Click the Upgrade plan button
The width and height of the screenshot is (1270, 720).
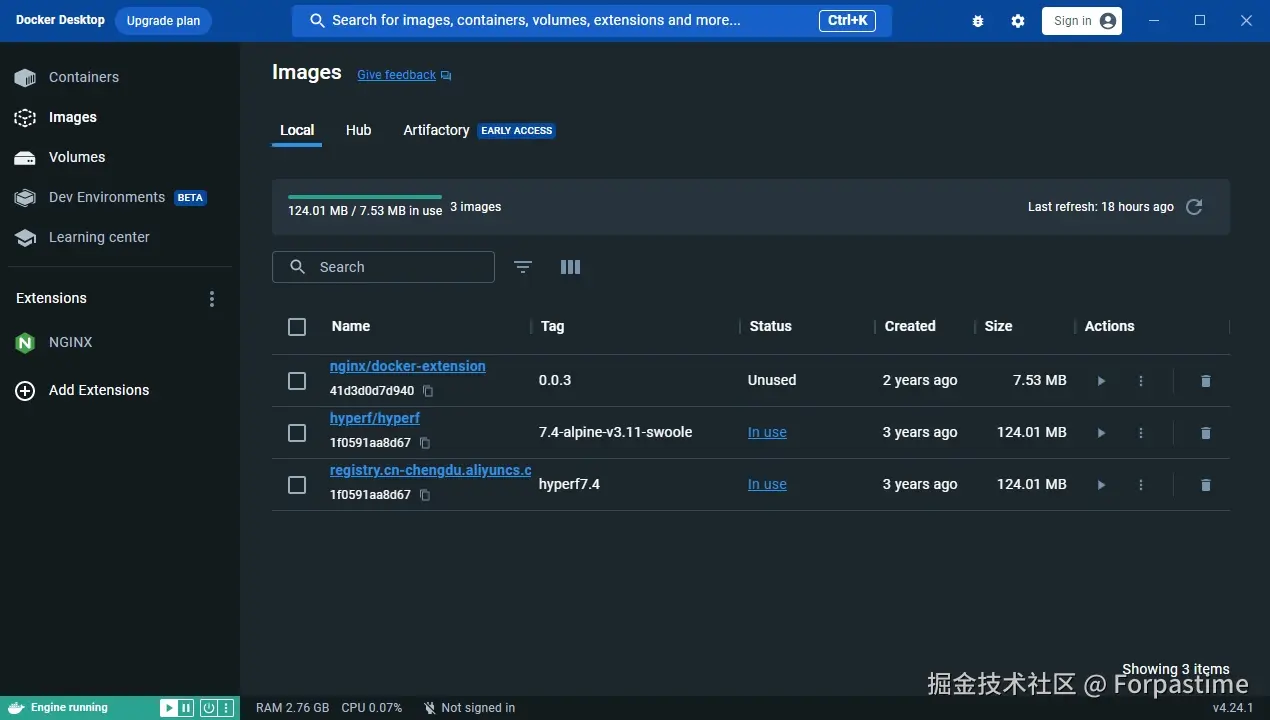point(163,21)
